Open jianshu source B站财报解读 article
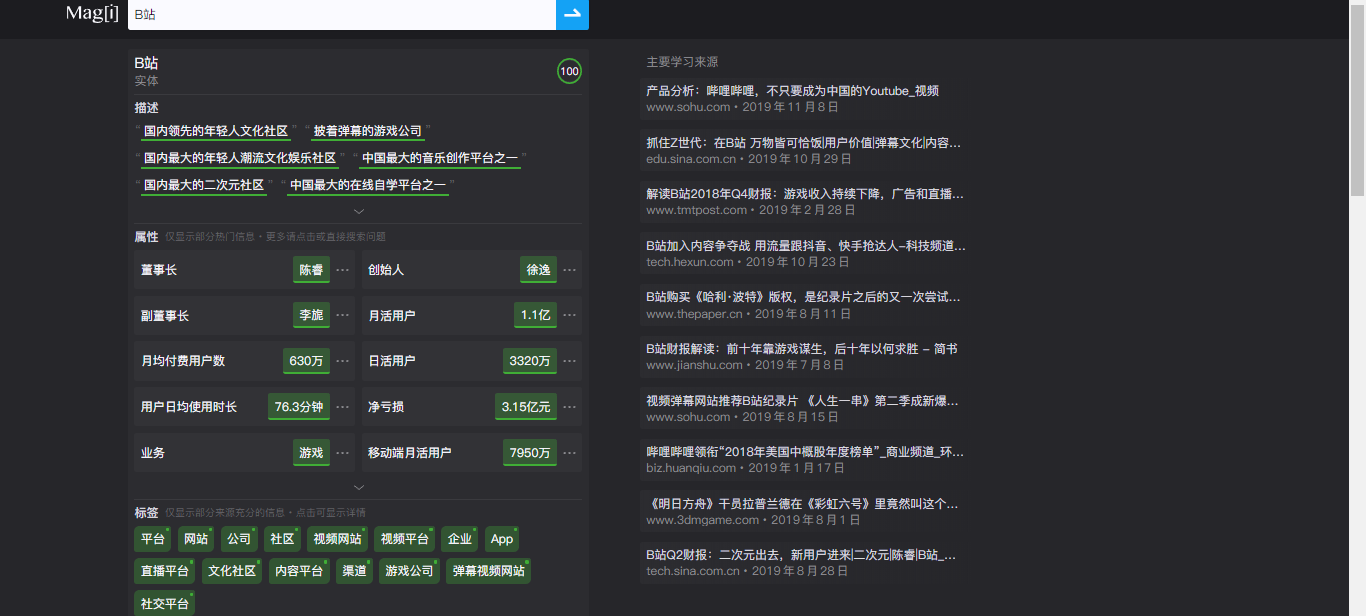1366x616 pixels. [x=802, y=349]
